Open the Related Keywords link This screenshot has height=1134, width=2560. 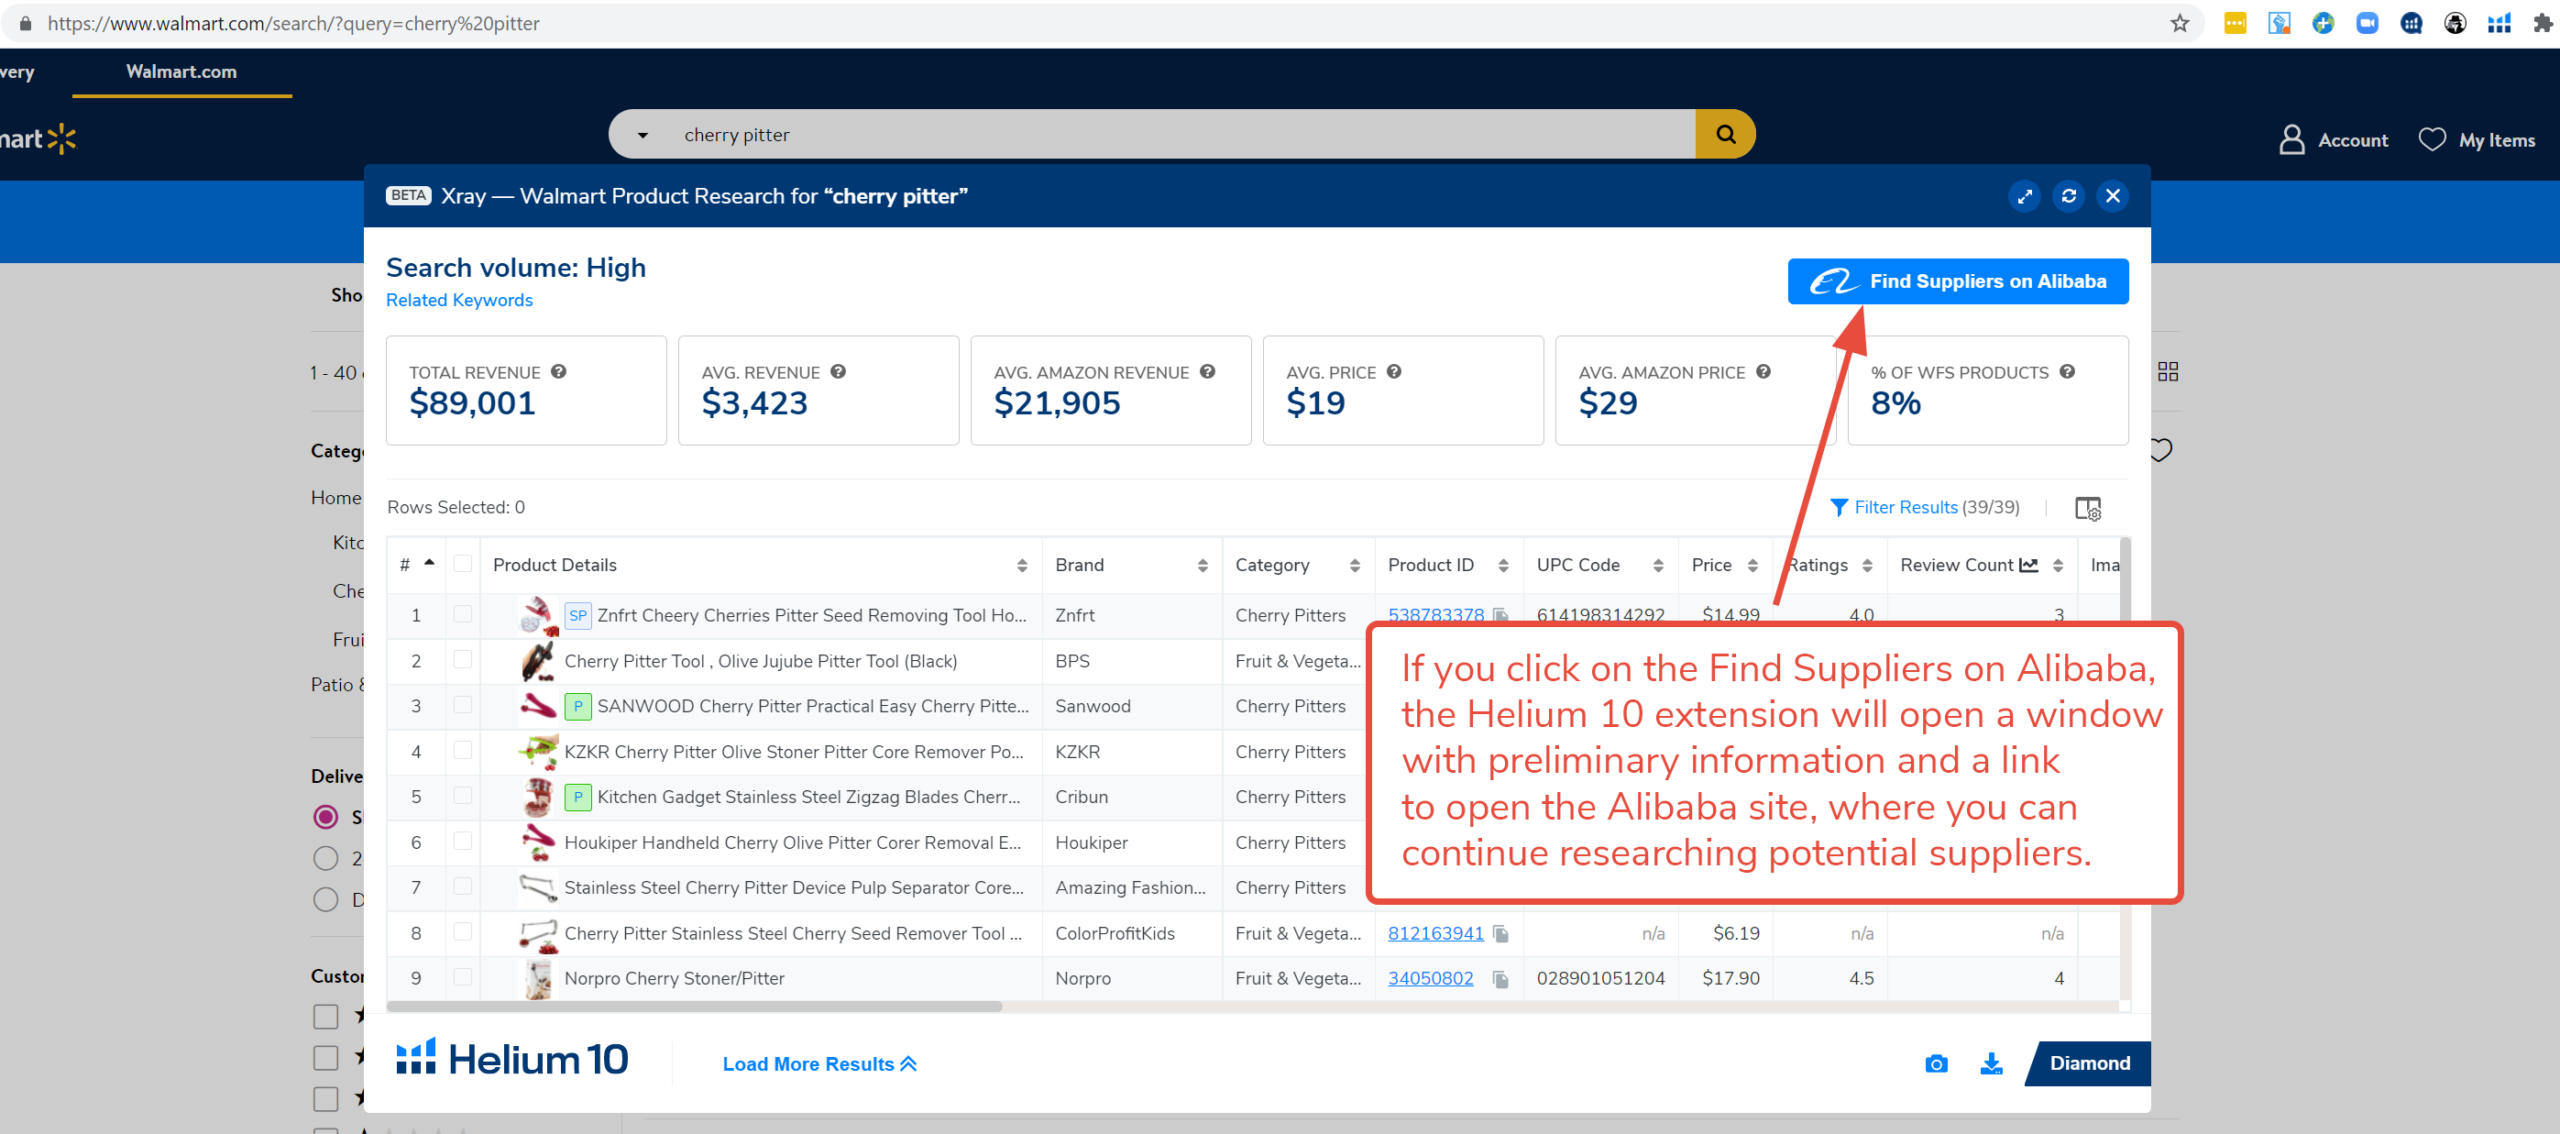(x=459, y=300)
